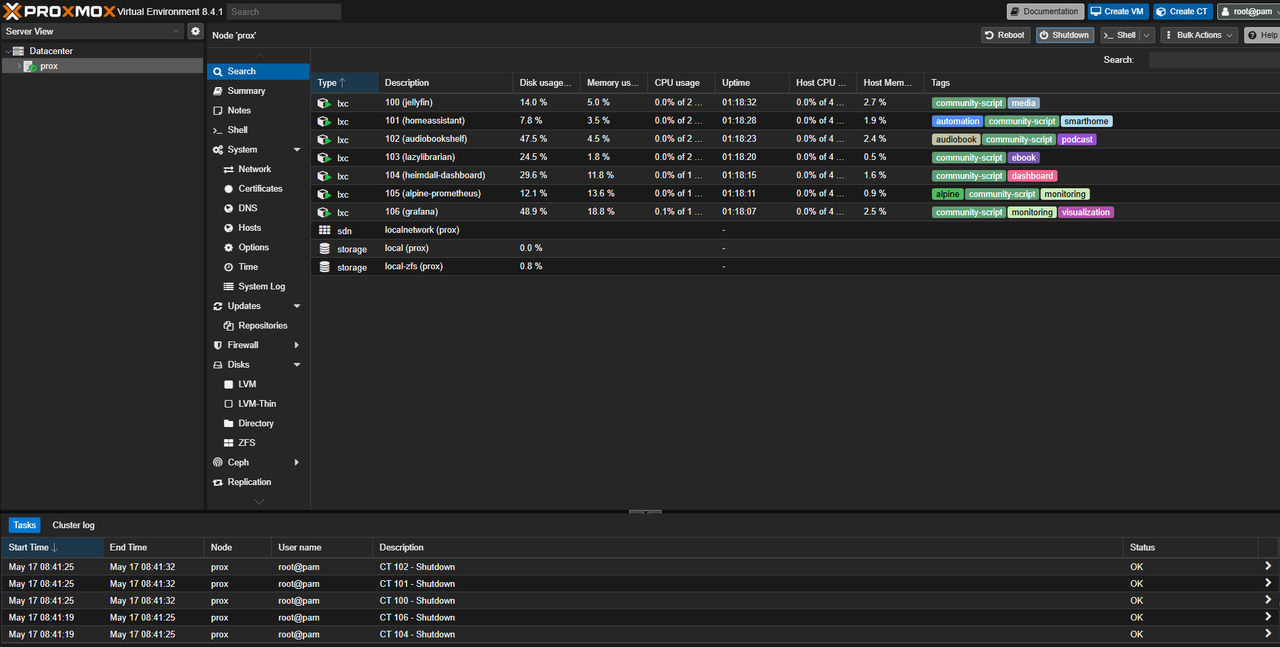This screenshot has height=647, width=1280.
Task: Click the sdn grid icon for localnetwork
Action: point(324,230)
